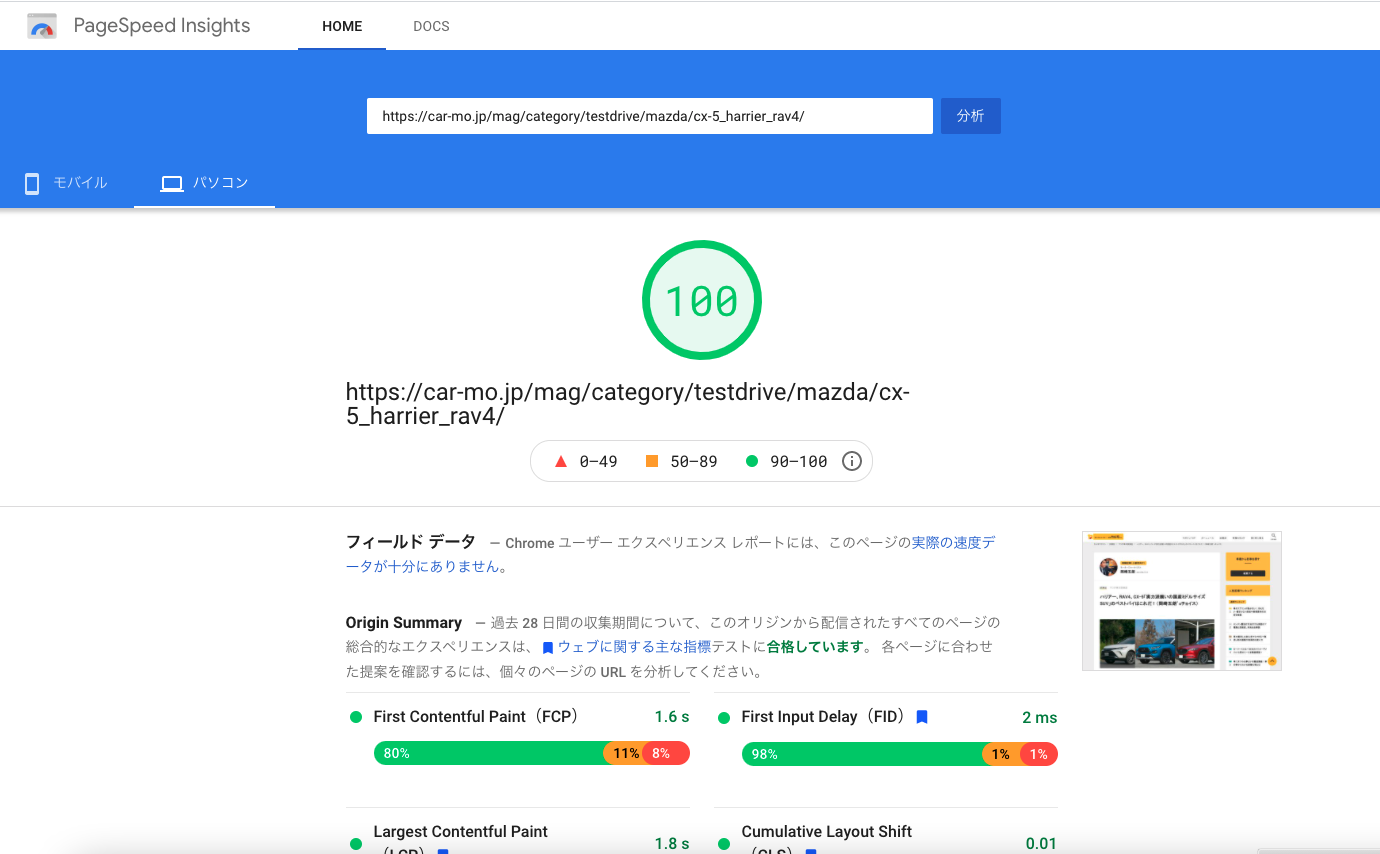Click the green circle 90–100 legend icon
The height and width of the screenshot is (854, 1380).
[x=752, y=461]
